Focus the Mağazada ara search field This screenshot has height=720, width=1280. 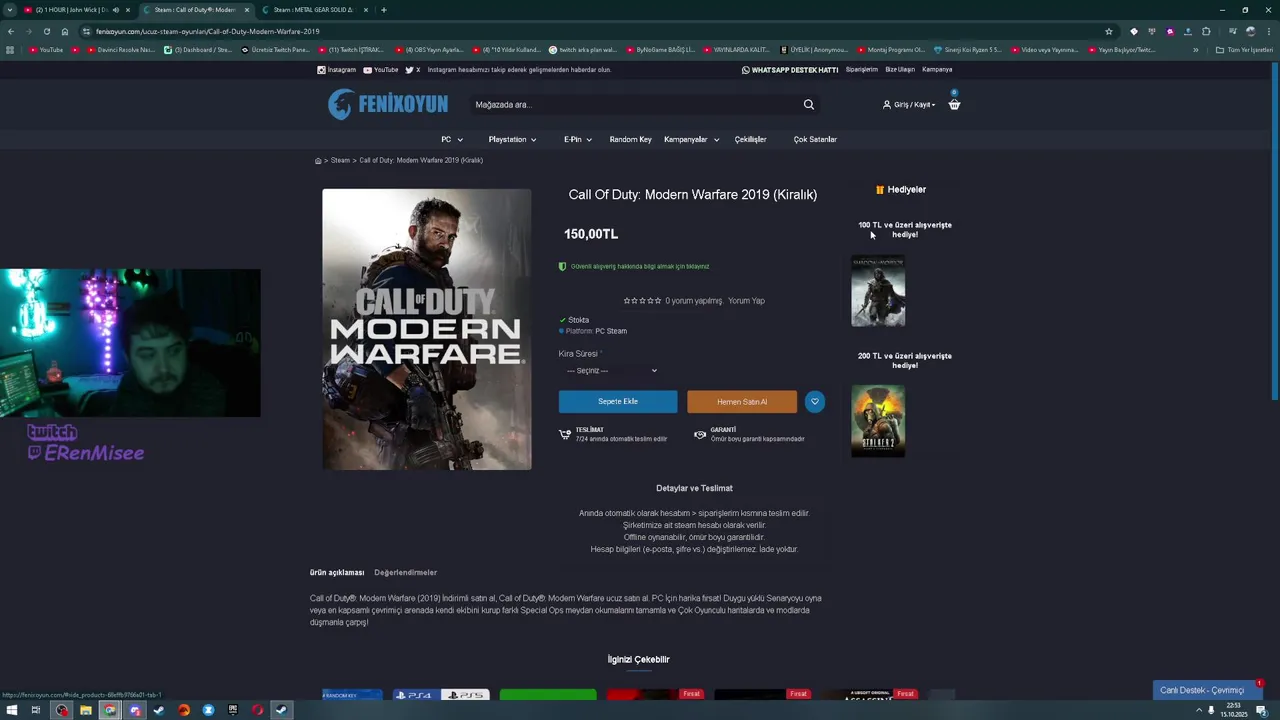pos(635,104)
